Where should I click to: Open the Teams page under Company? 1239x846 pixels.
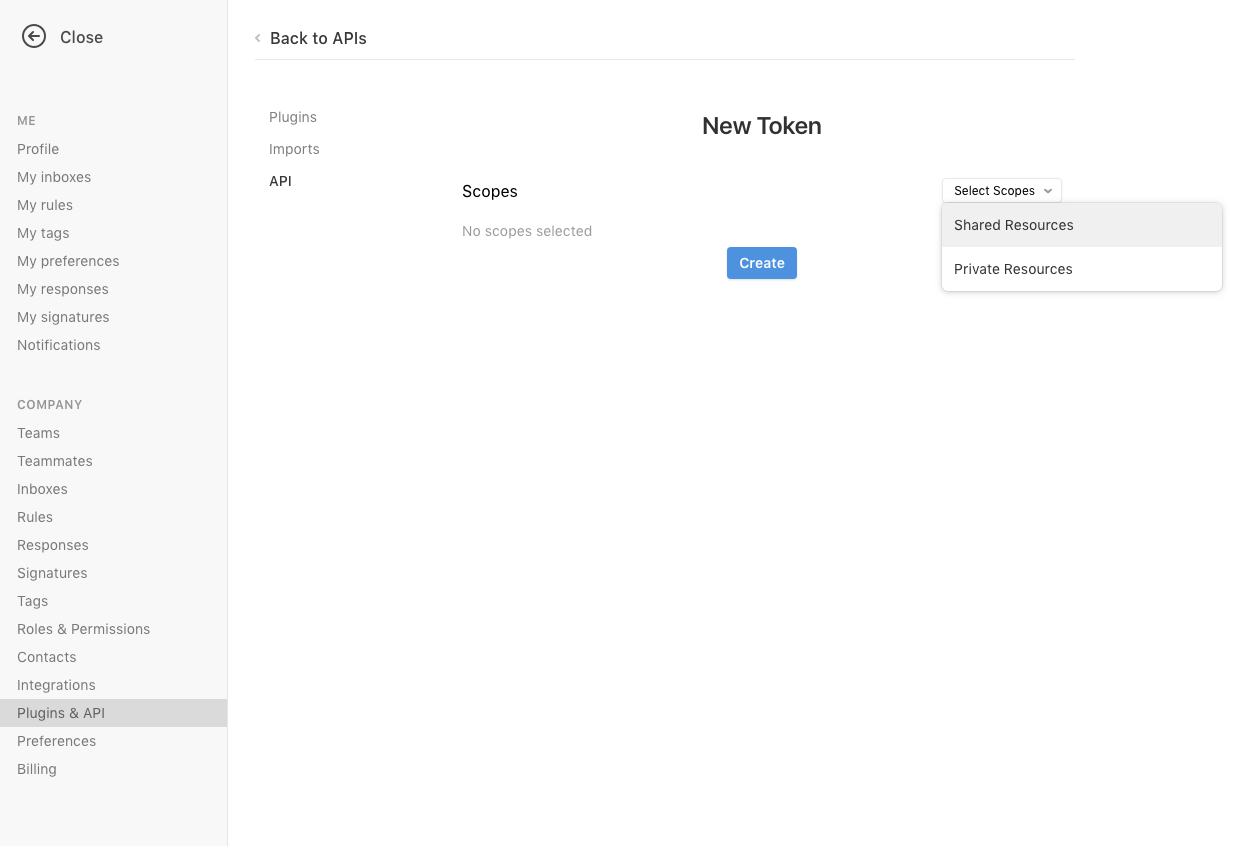click(x=38, y=432)
